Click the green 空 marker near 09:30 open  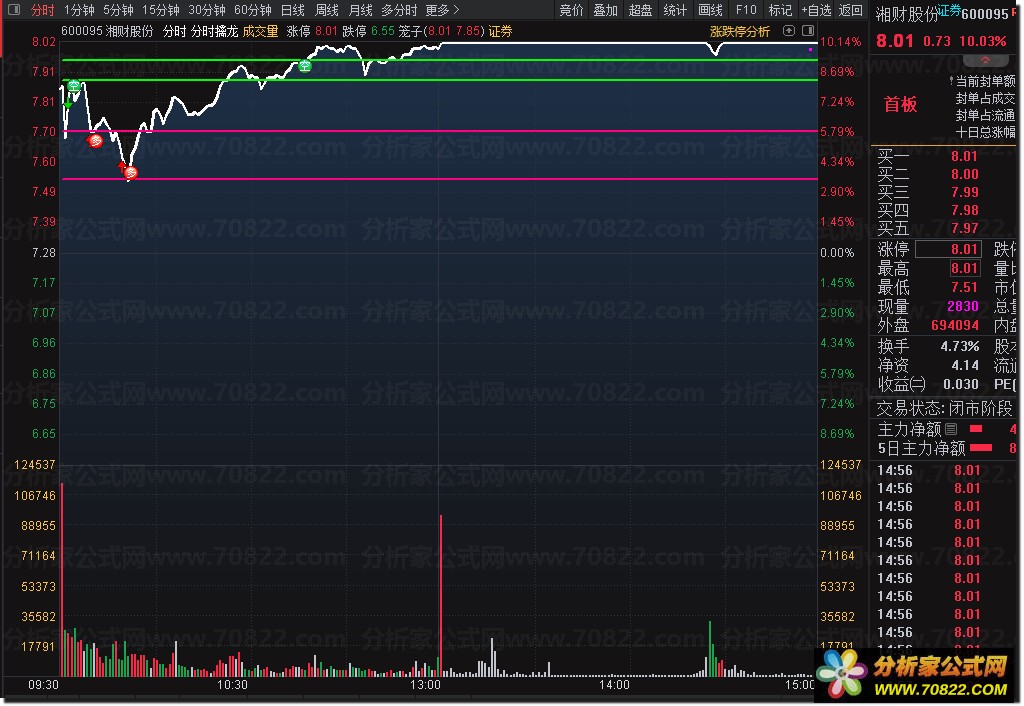(x=74, y=86)
